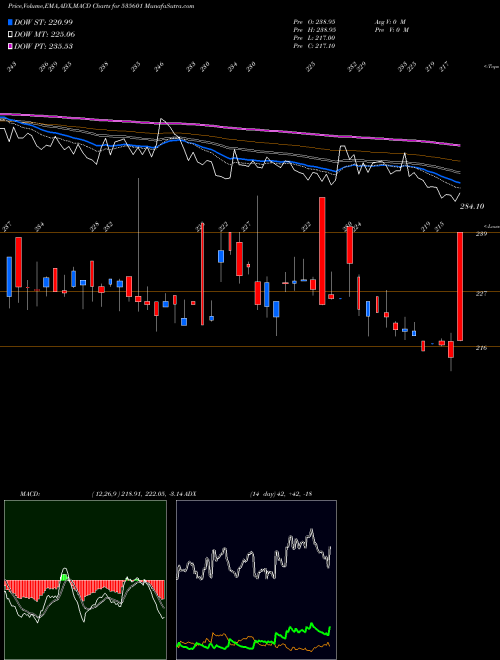Viewport: 500px width, 660px height.
Task: Click the 239 price level label
Action: pos(481,234)
